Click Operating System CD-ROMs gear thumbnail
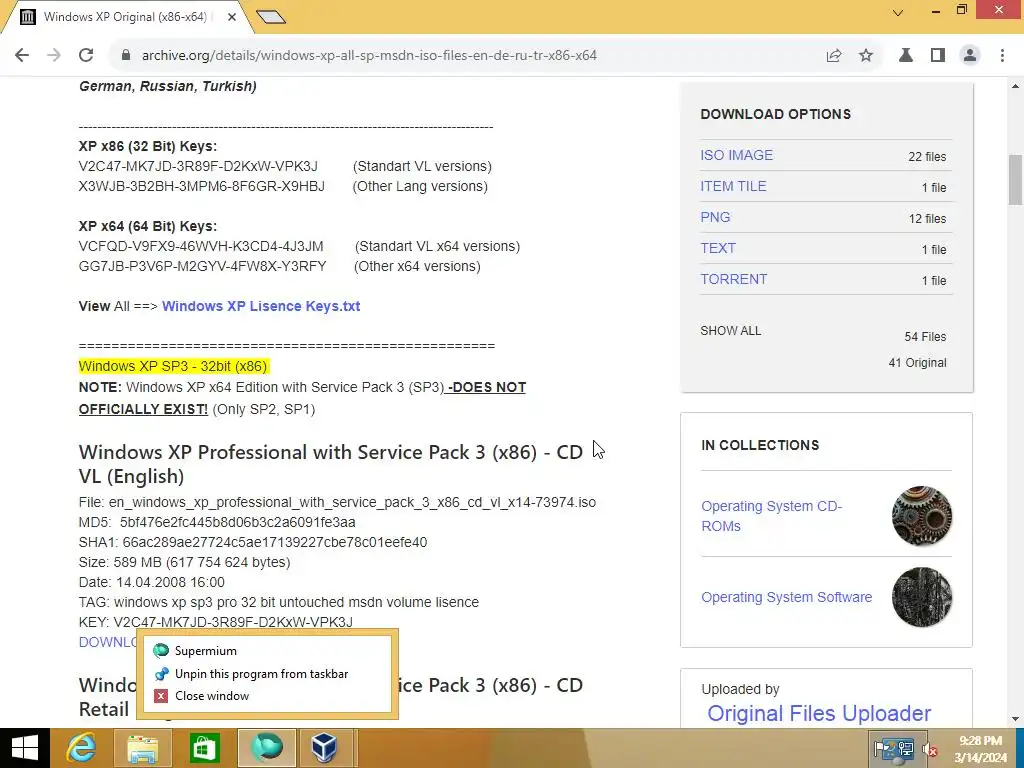The width and height of the screenshot is (1024, 768). [921, 516]
